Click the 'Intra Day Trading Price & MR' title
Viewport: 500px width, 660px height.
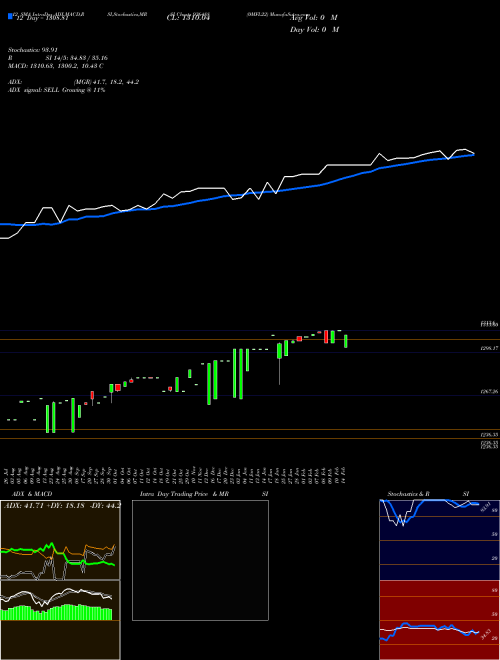point(184,494)
